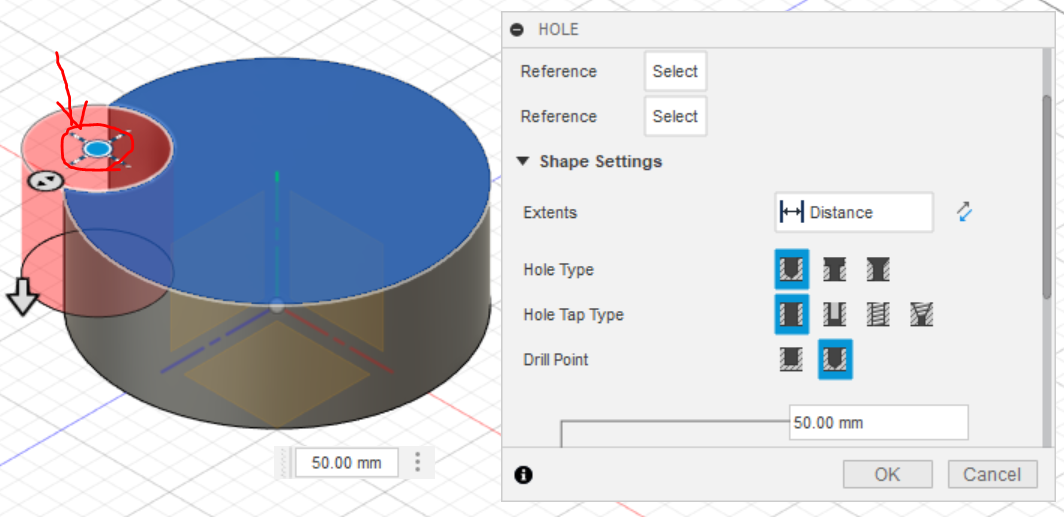Select the Angle drill point option
The height and width of the screenshot is (517, 1064).
835,359
